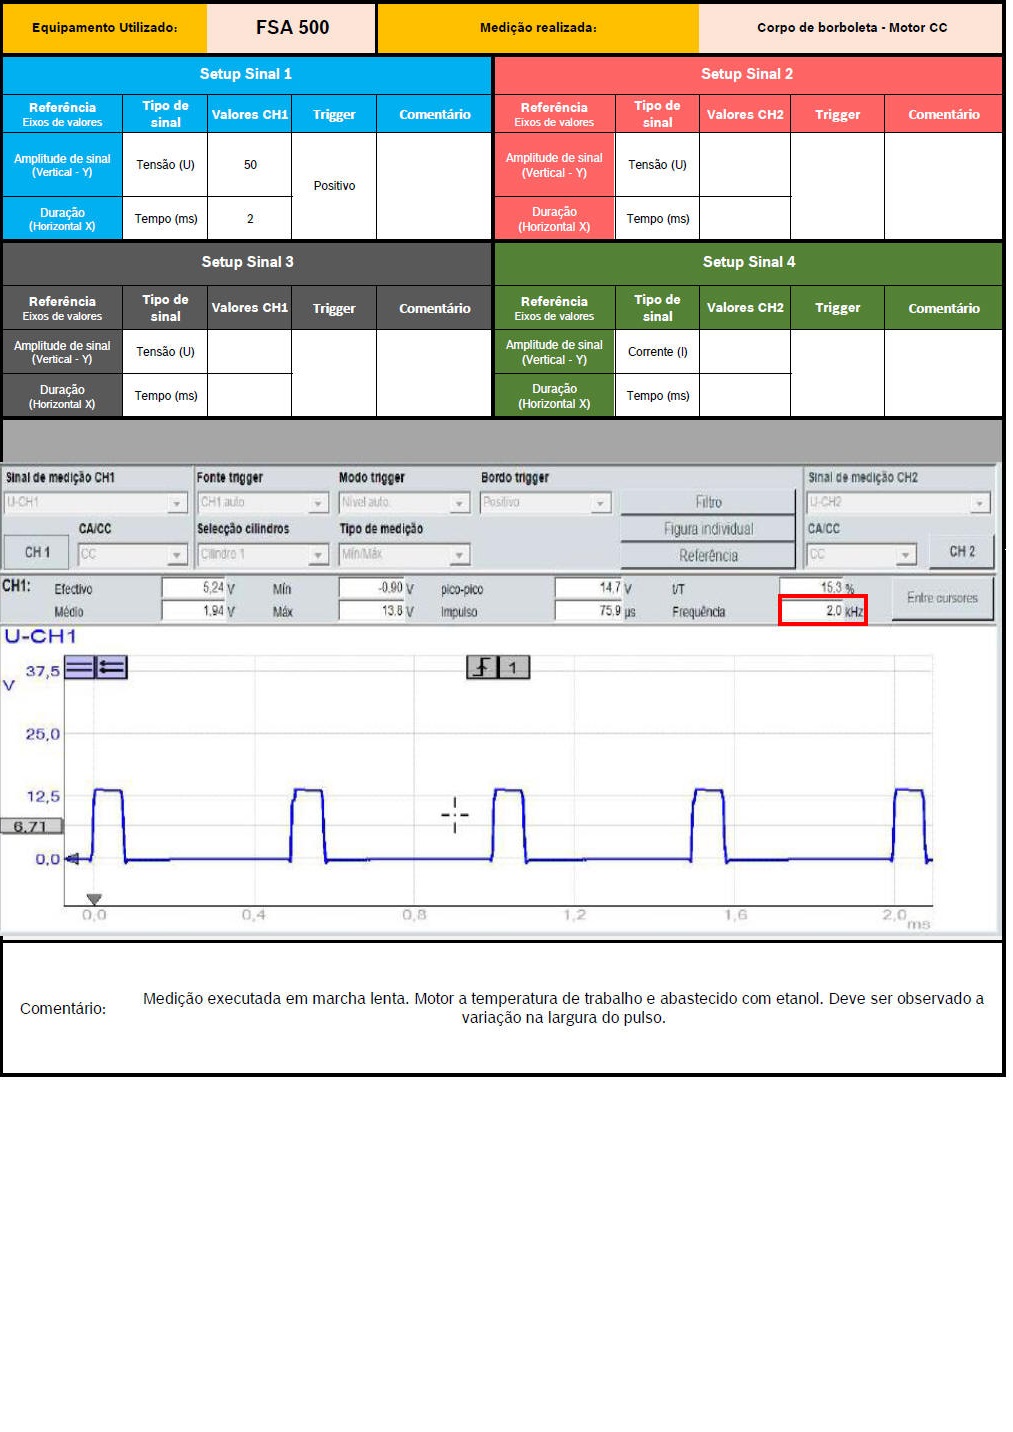
Task: Toggle the CH 2 channel button
Action: (x=961, y=551)
